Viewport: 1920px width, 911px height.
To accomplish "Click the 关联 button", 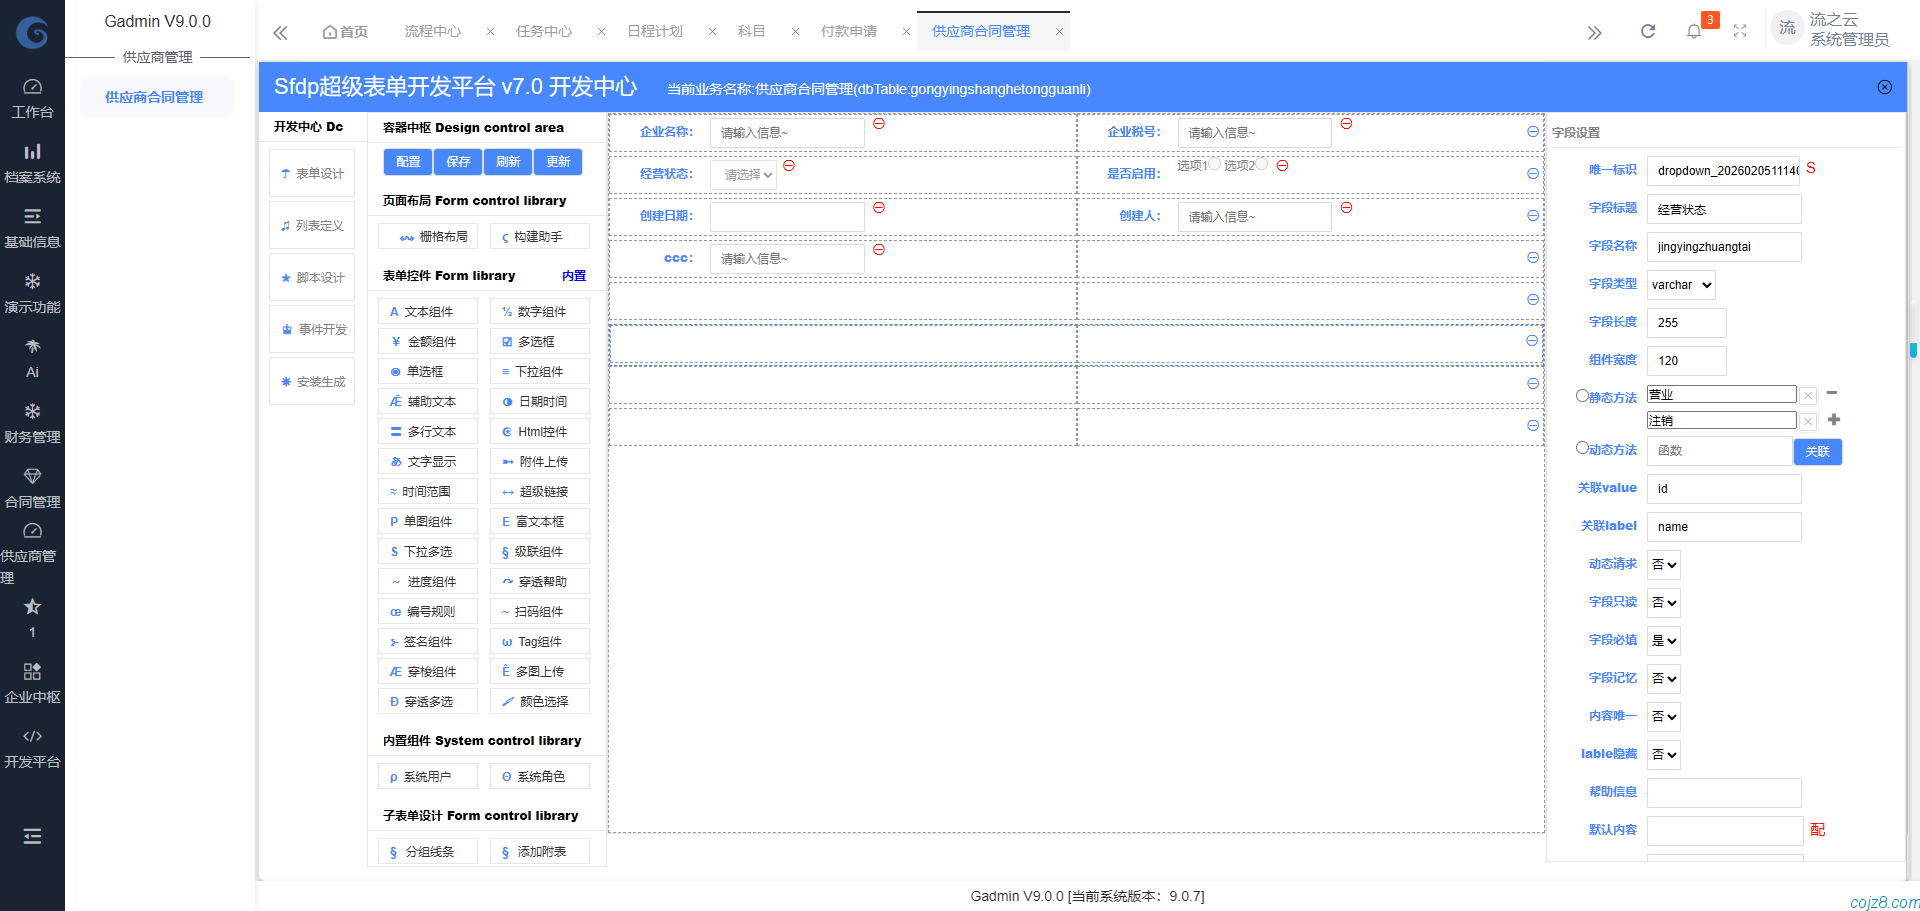I will pos(1817,452).
